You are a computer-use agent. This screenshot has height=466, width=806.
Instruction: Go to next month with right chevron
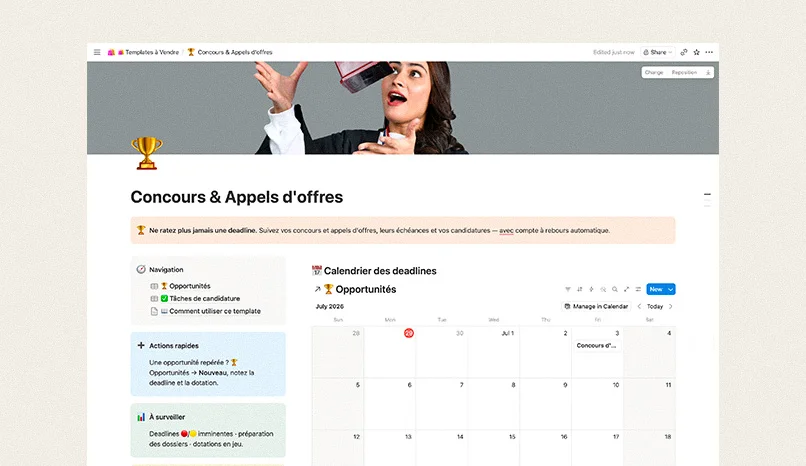click(x=670, y=306)
